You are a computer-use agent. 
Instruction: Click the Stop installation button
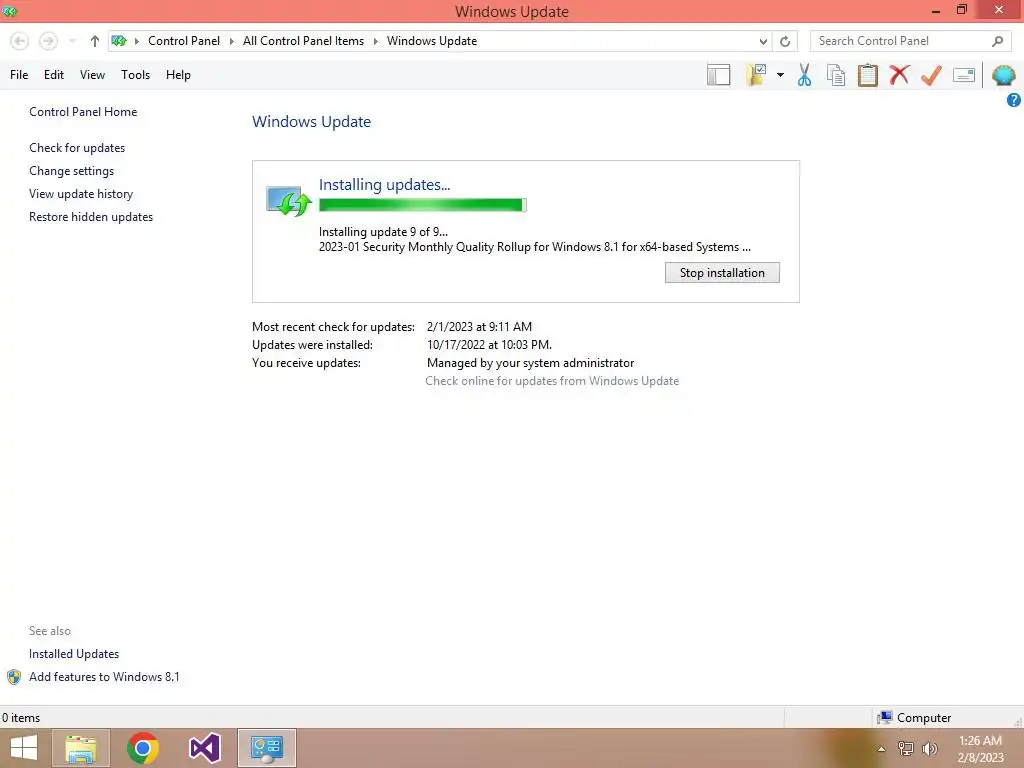[x=722, y=273]
